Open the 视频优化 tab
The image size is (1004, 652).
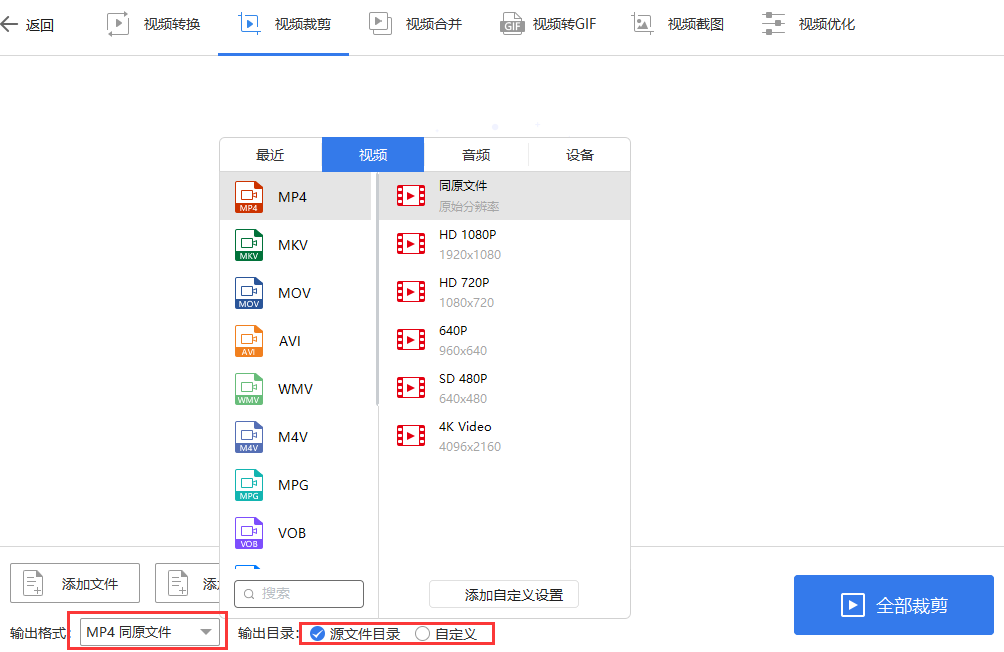(x=808, y=24)
